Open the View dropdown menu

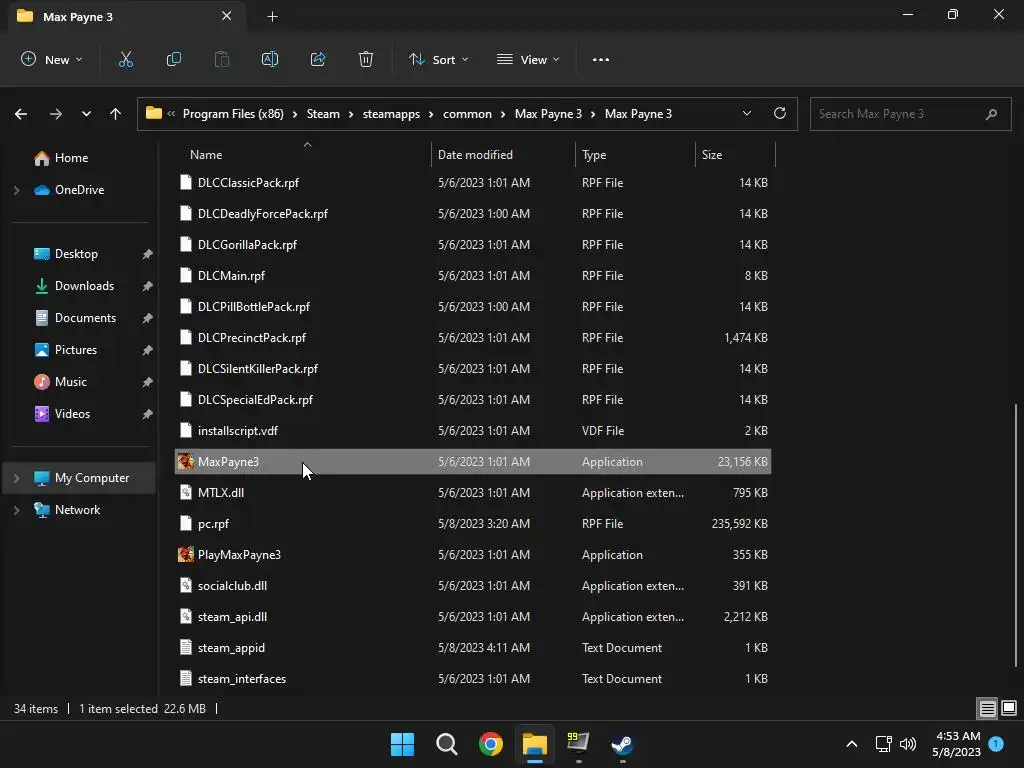tap(528, 59)
